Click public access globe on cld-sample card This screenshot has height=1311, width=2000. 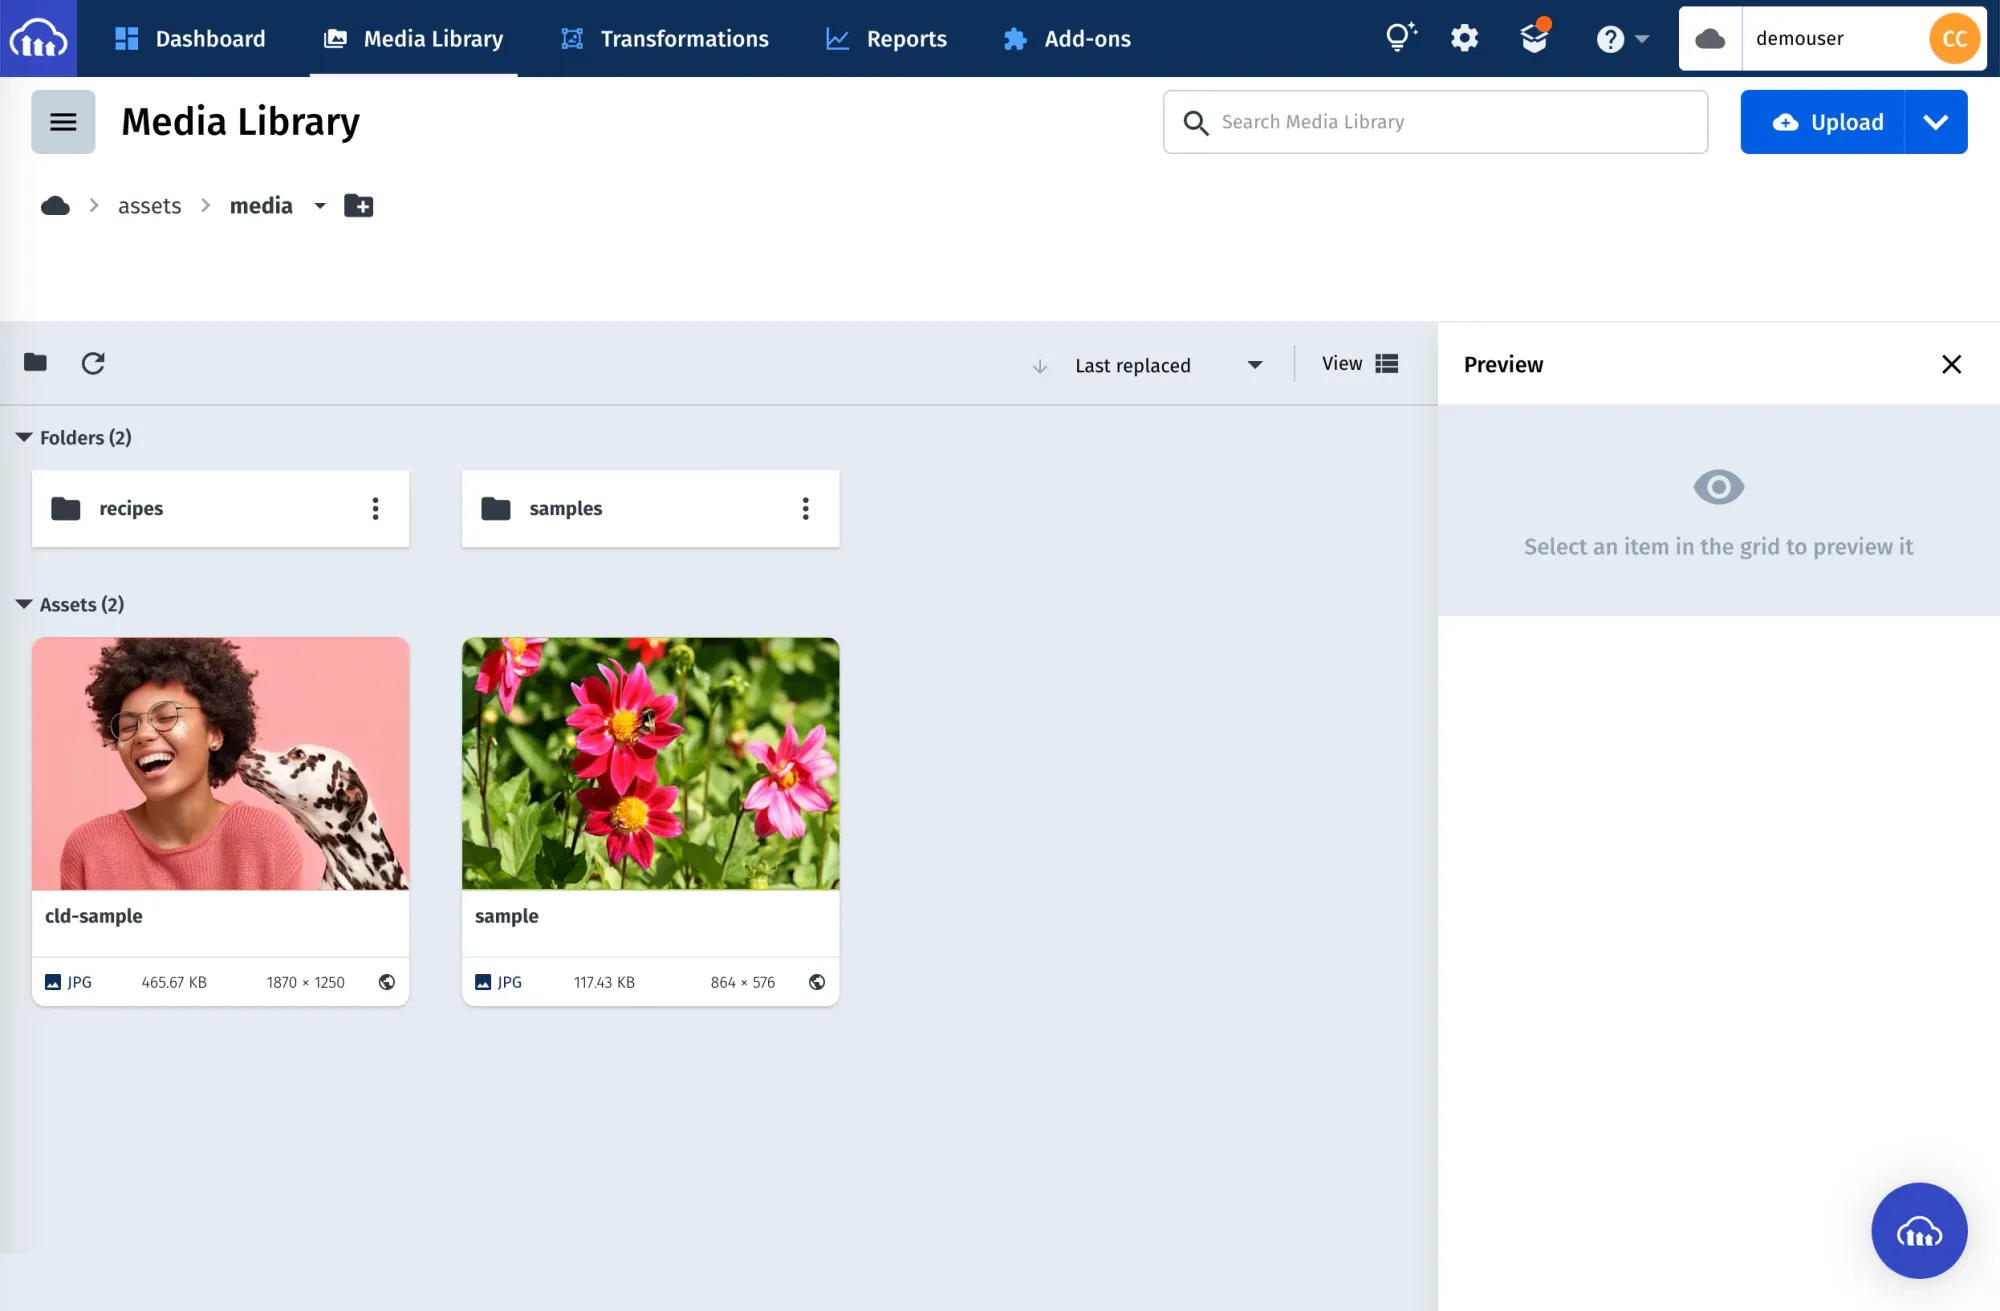point(387,982)
